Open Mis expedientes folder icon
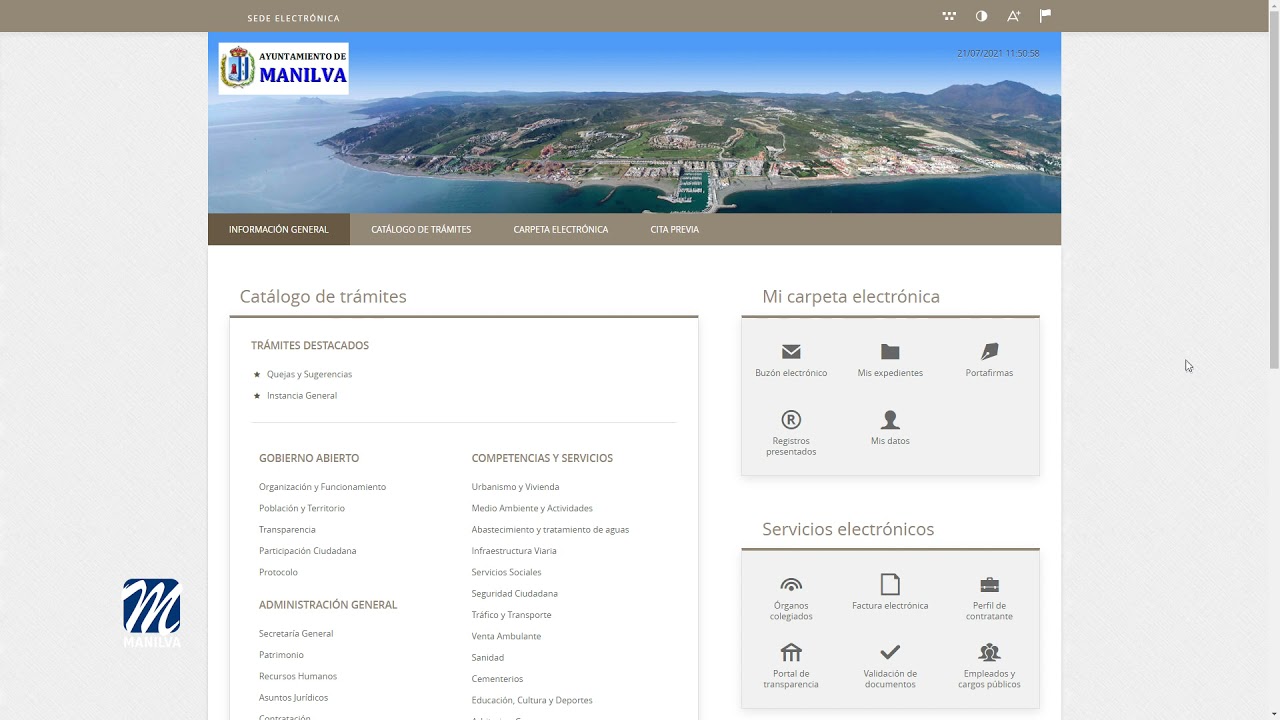Screen dimensions: 1280x720 click(890, 352)
